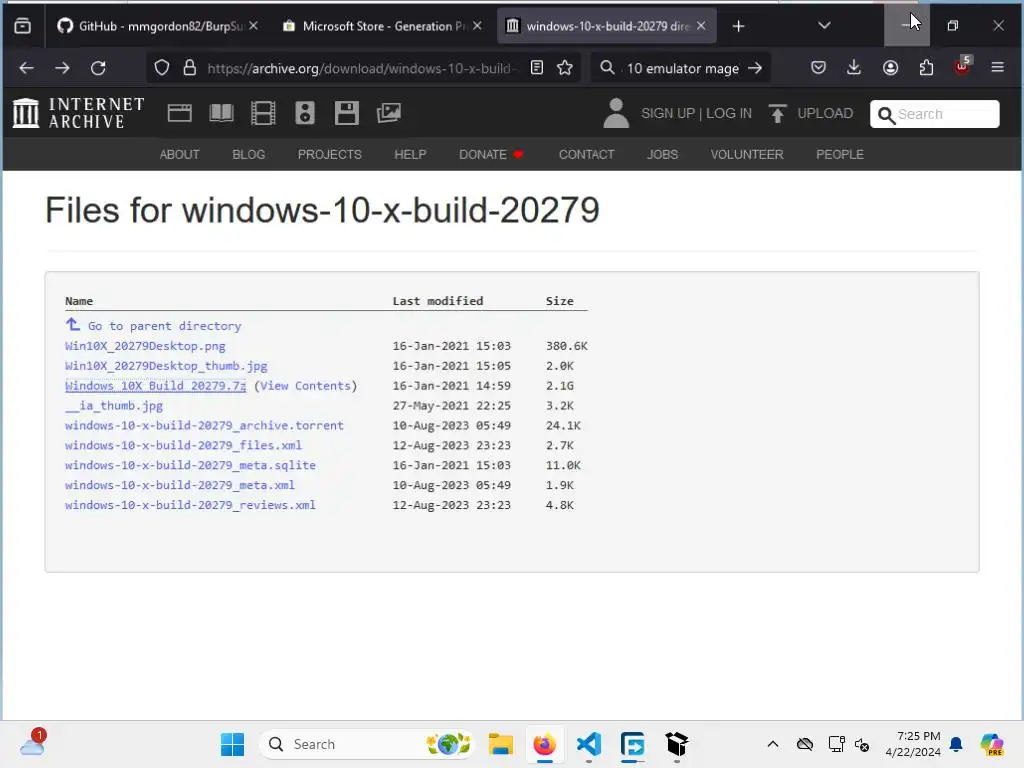1024x768 pixels.
Task: Open the Internet Archive images icon
Action: click(x=389, y=114)
